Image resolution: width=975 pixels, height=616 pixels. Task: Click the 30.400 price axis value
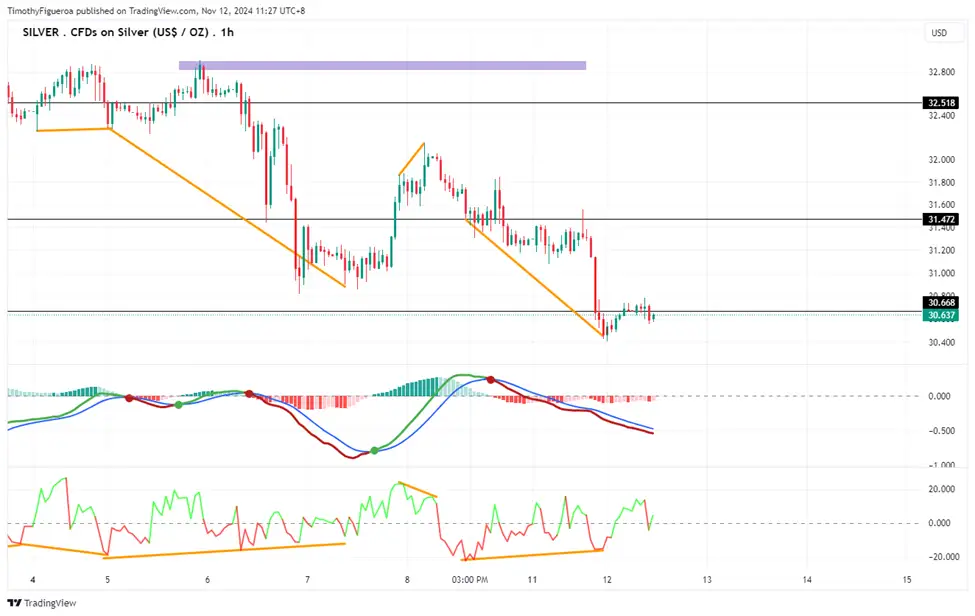[x=941, y=342]
